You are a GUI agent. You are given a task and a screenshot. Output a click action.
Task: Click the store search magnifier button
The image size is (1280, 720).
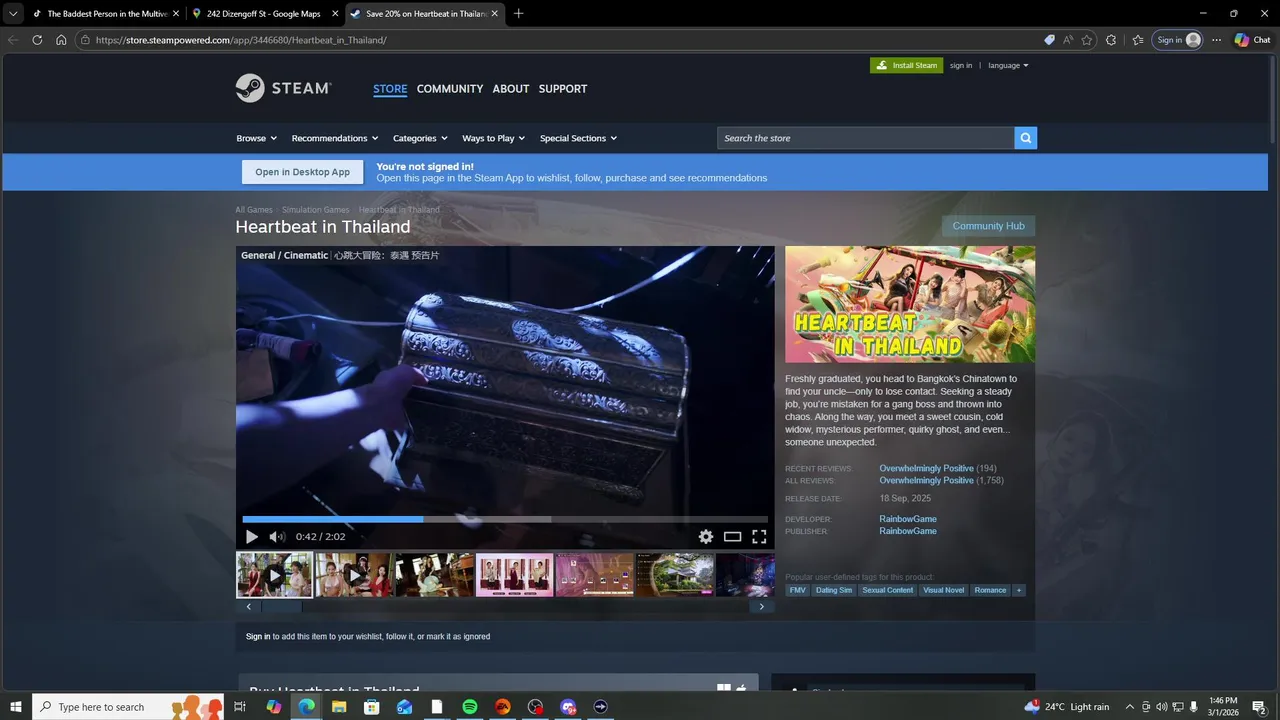pos(1025,138)
